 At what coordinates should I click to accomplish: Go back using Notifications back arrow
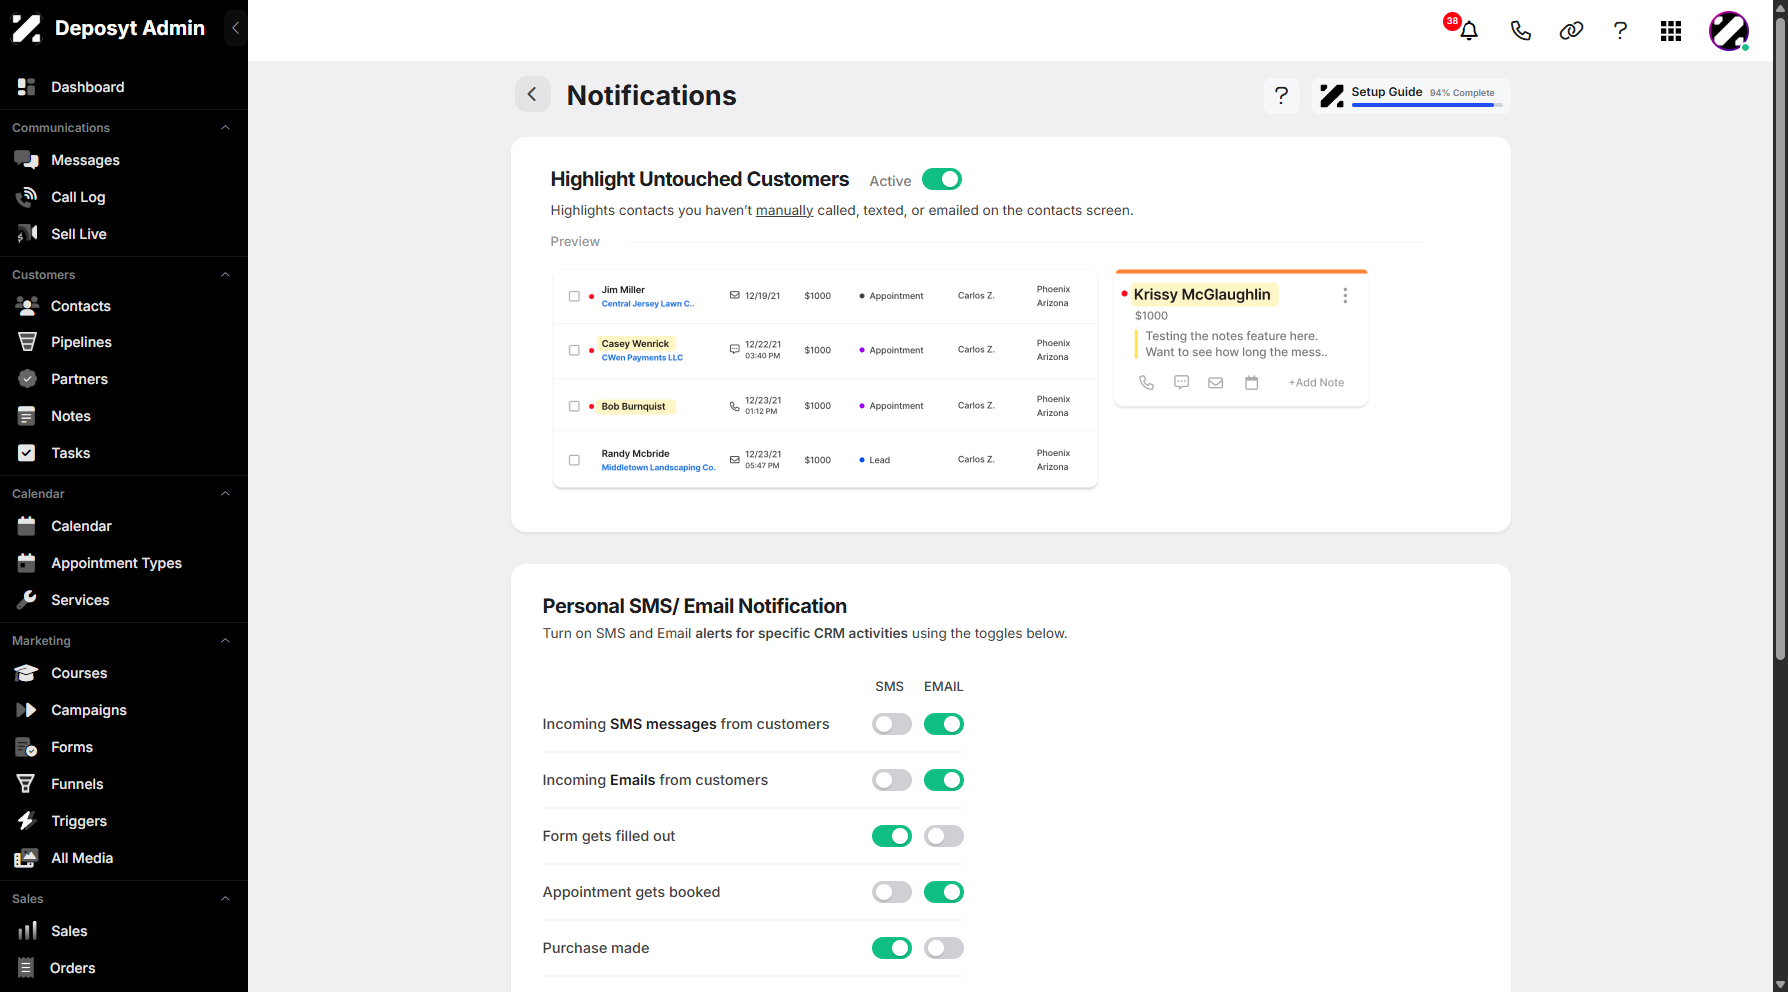point(532,94)
